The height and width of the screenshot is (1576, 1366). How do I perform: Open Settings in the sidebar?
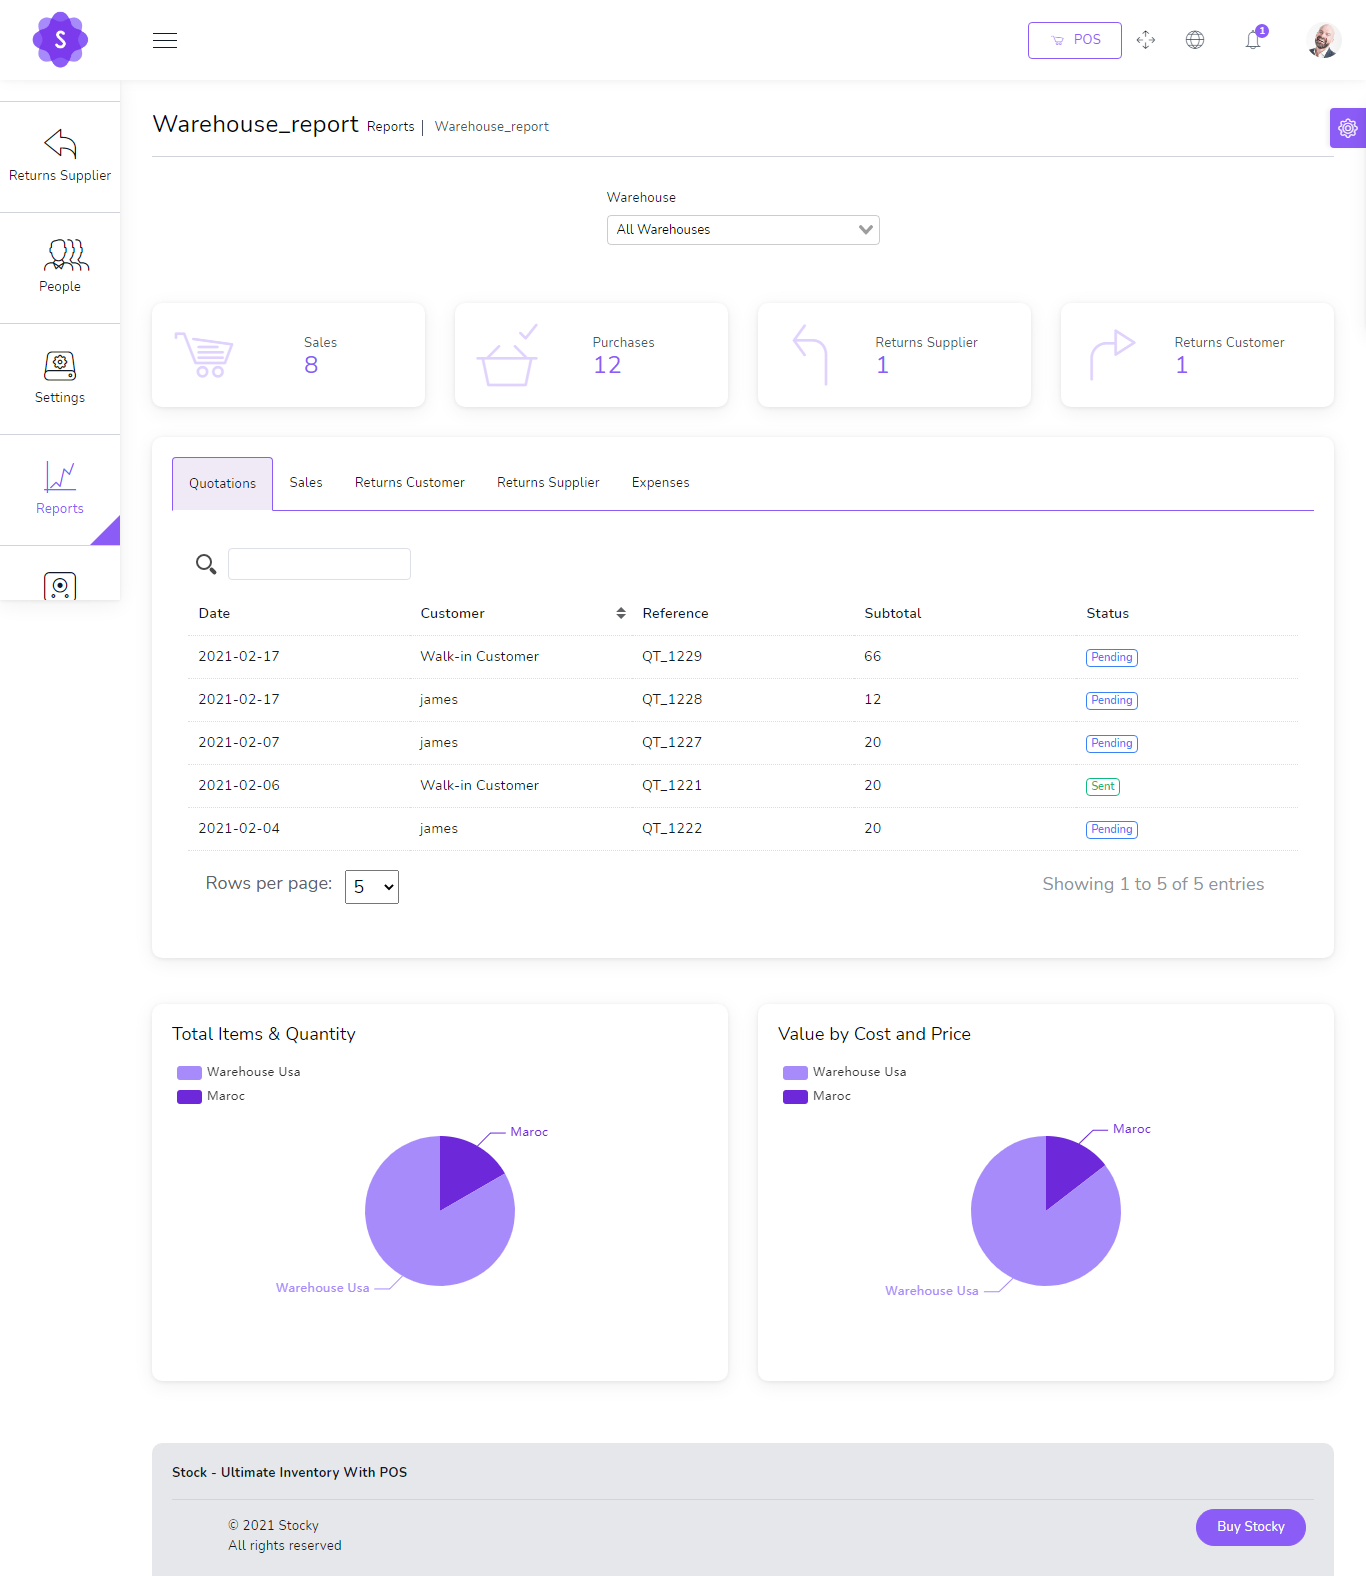[x=60, y=378]
